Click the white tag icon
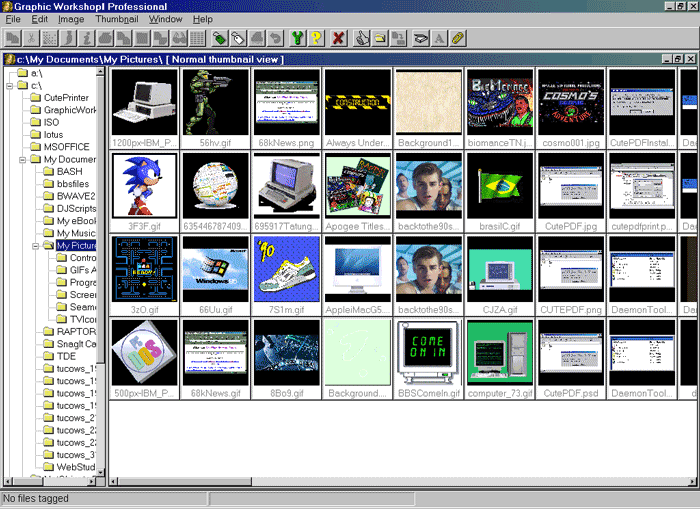 pyautogui.click(x=238, y=38)
